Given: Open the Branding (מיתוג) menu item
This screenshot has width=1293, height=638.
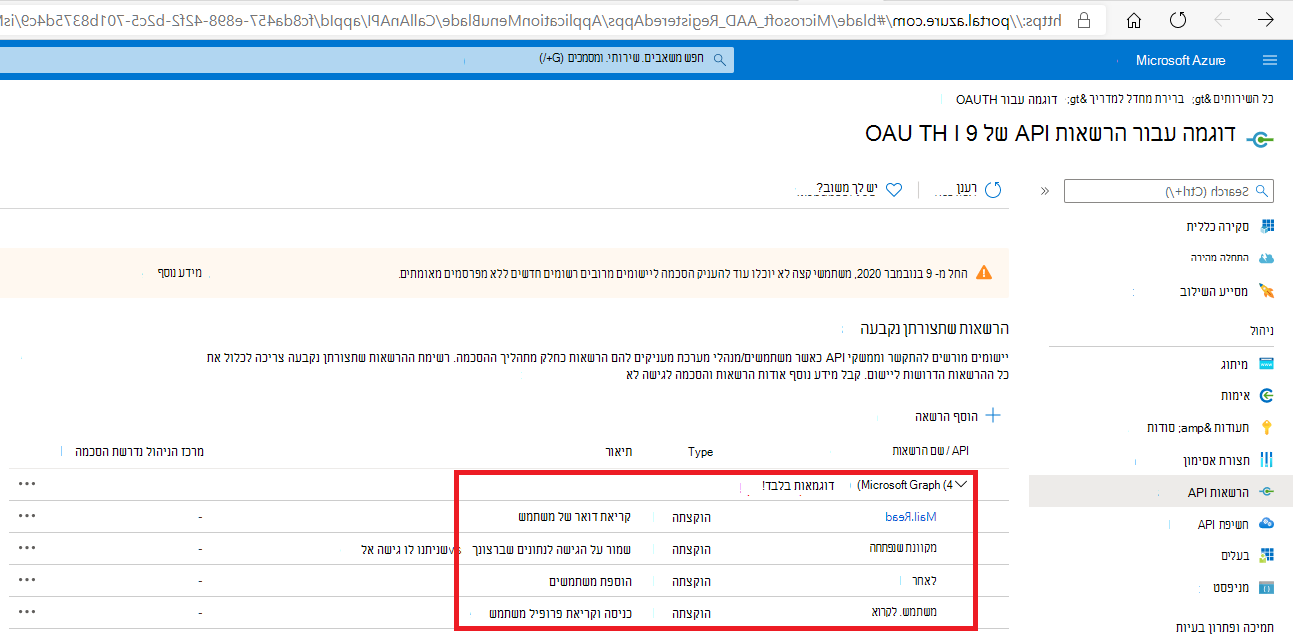Looking at the screenshot, I should (1235, 365).
